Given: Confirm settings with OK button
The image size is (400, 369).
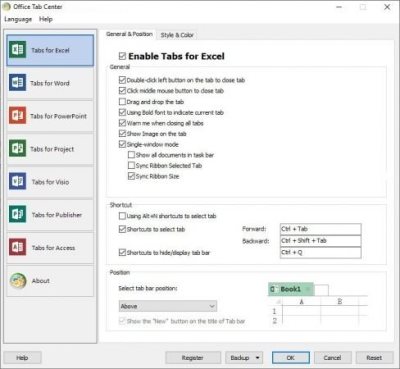Looking at the screenshot, I should click(x=291, y=358).
